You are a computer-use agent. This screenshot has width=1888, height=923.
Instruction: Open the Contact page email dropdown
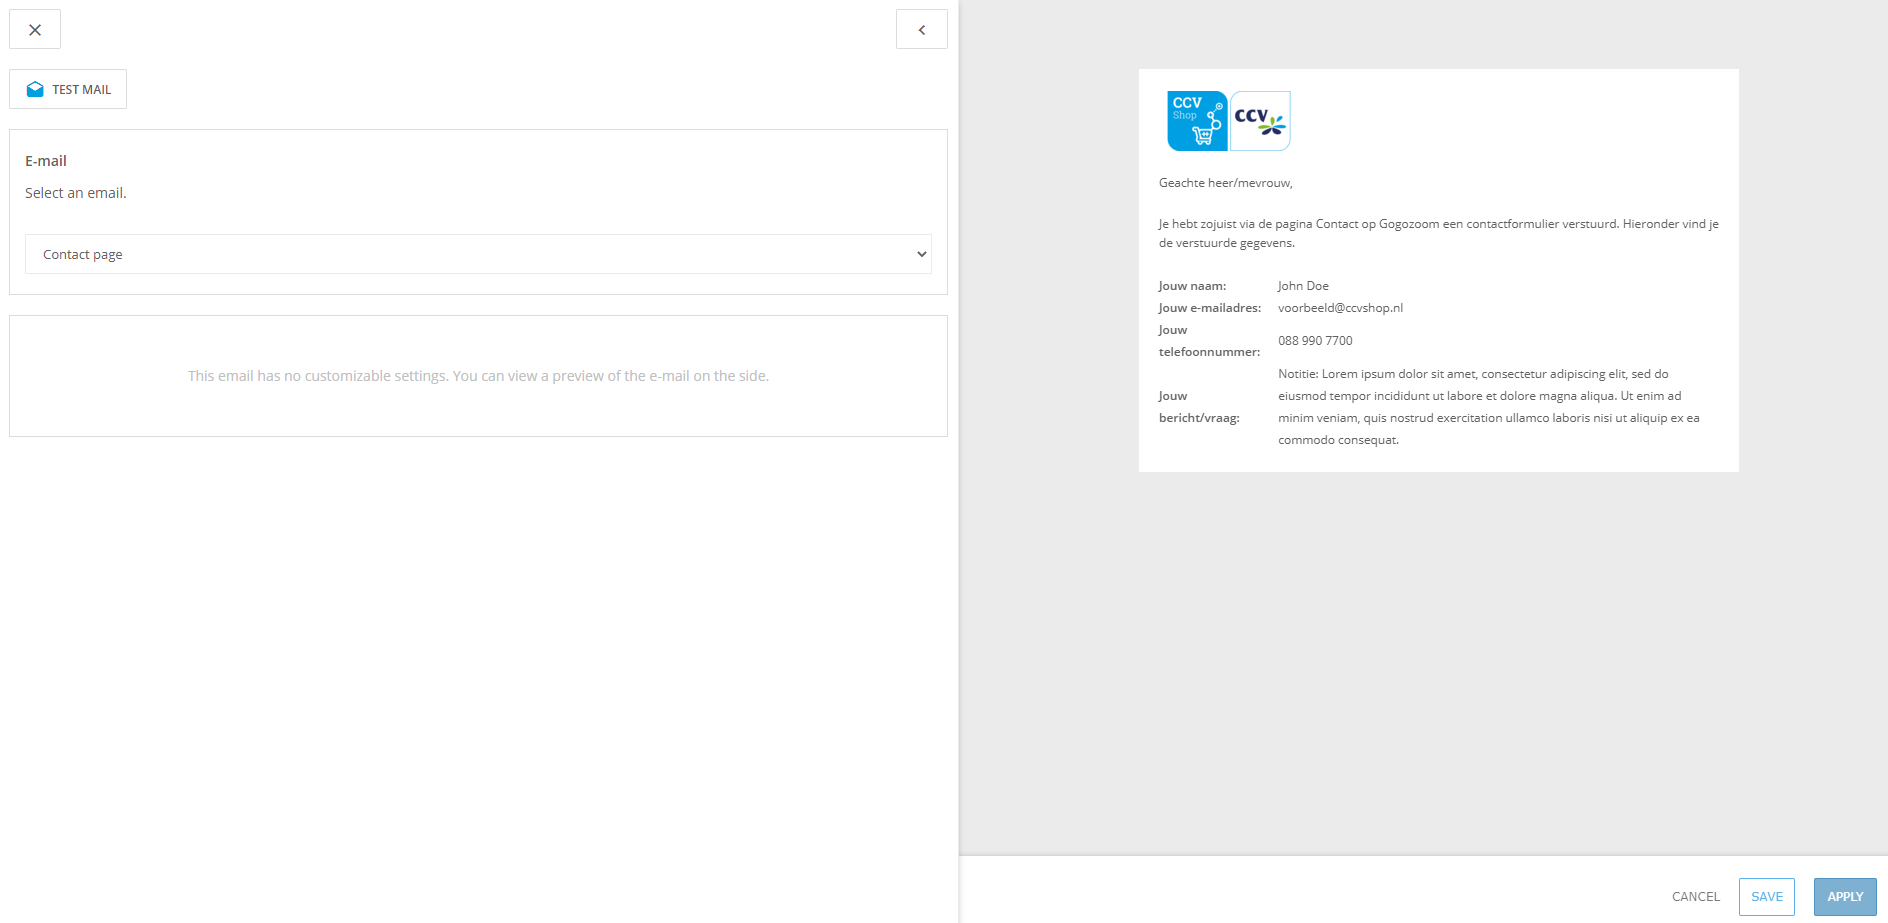coord(478,254)
